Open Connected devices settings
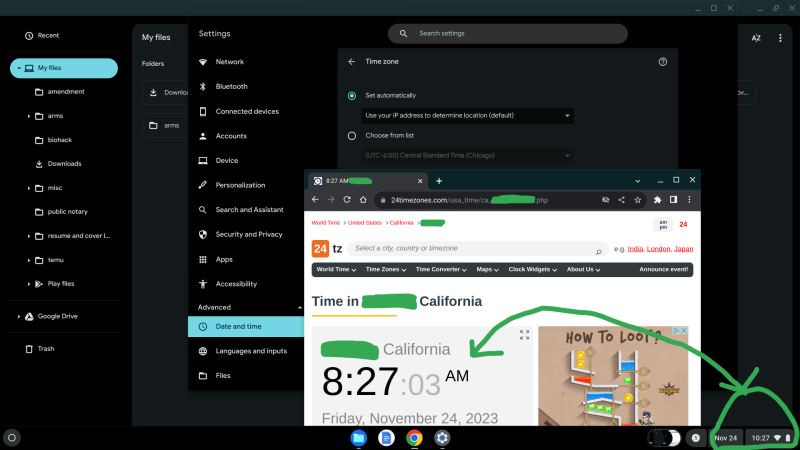Image resolution: width=800 pixels, height=450 pixels. pos(247,111)
